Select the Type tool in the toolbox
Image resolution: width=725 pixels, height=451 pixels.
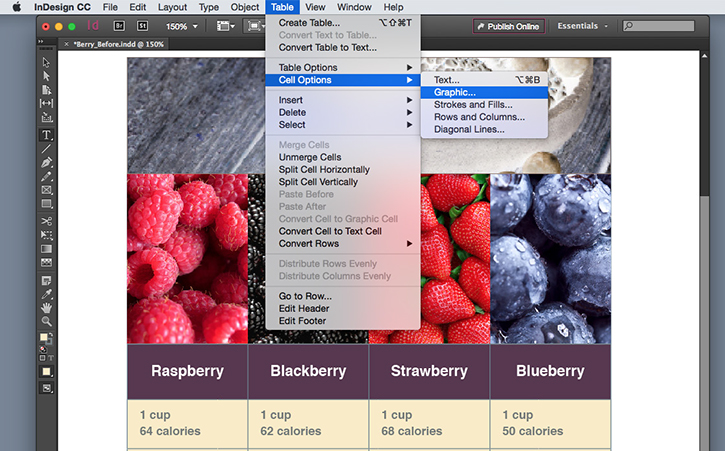46,135
